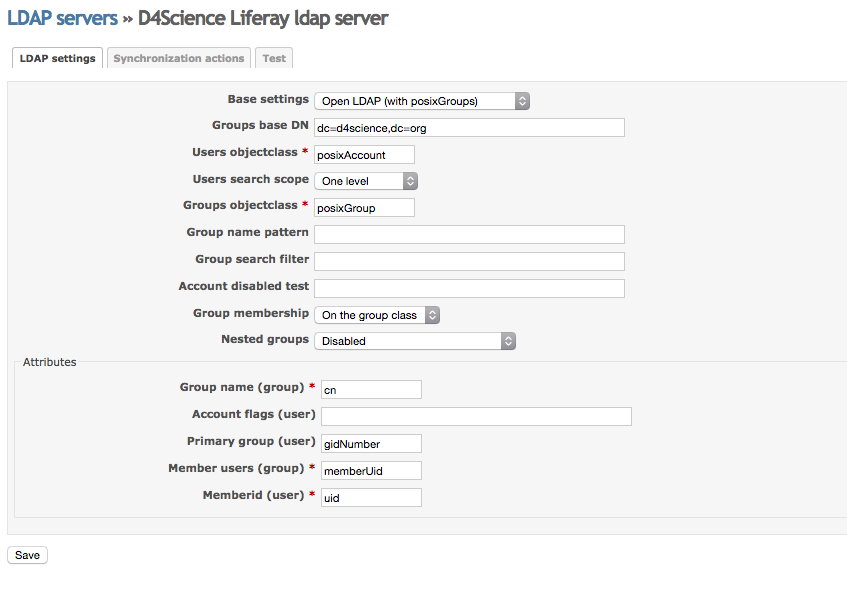The image size is (847, 589).
Task: Focus the Group search filter input
Action: coord(469,261)
